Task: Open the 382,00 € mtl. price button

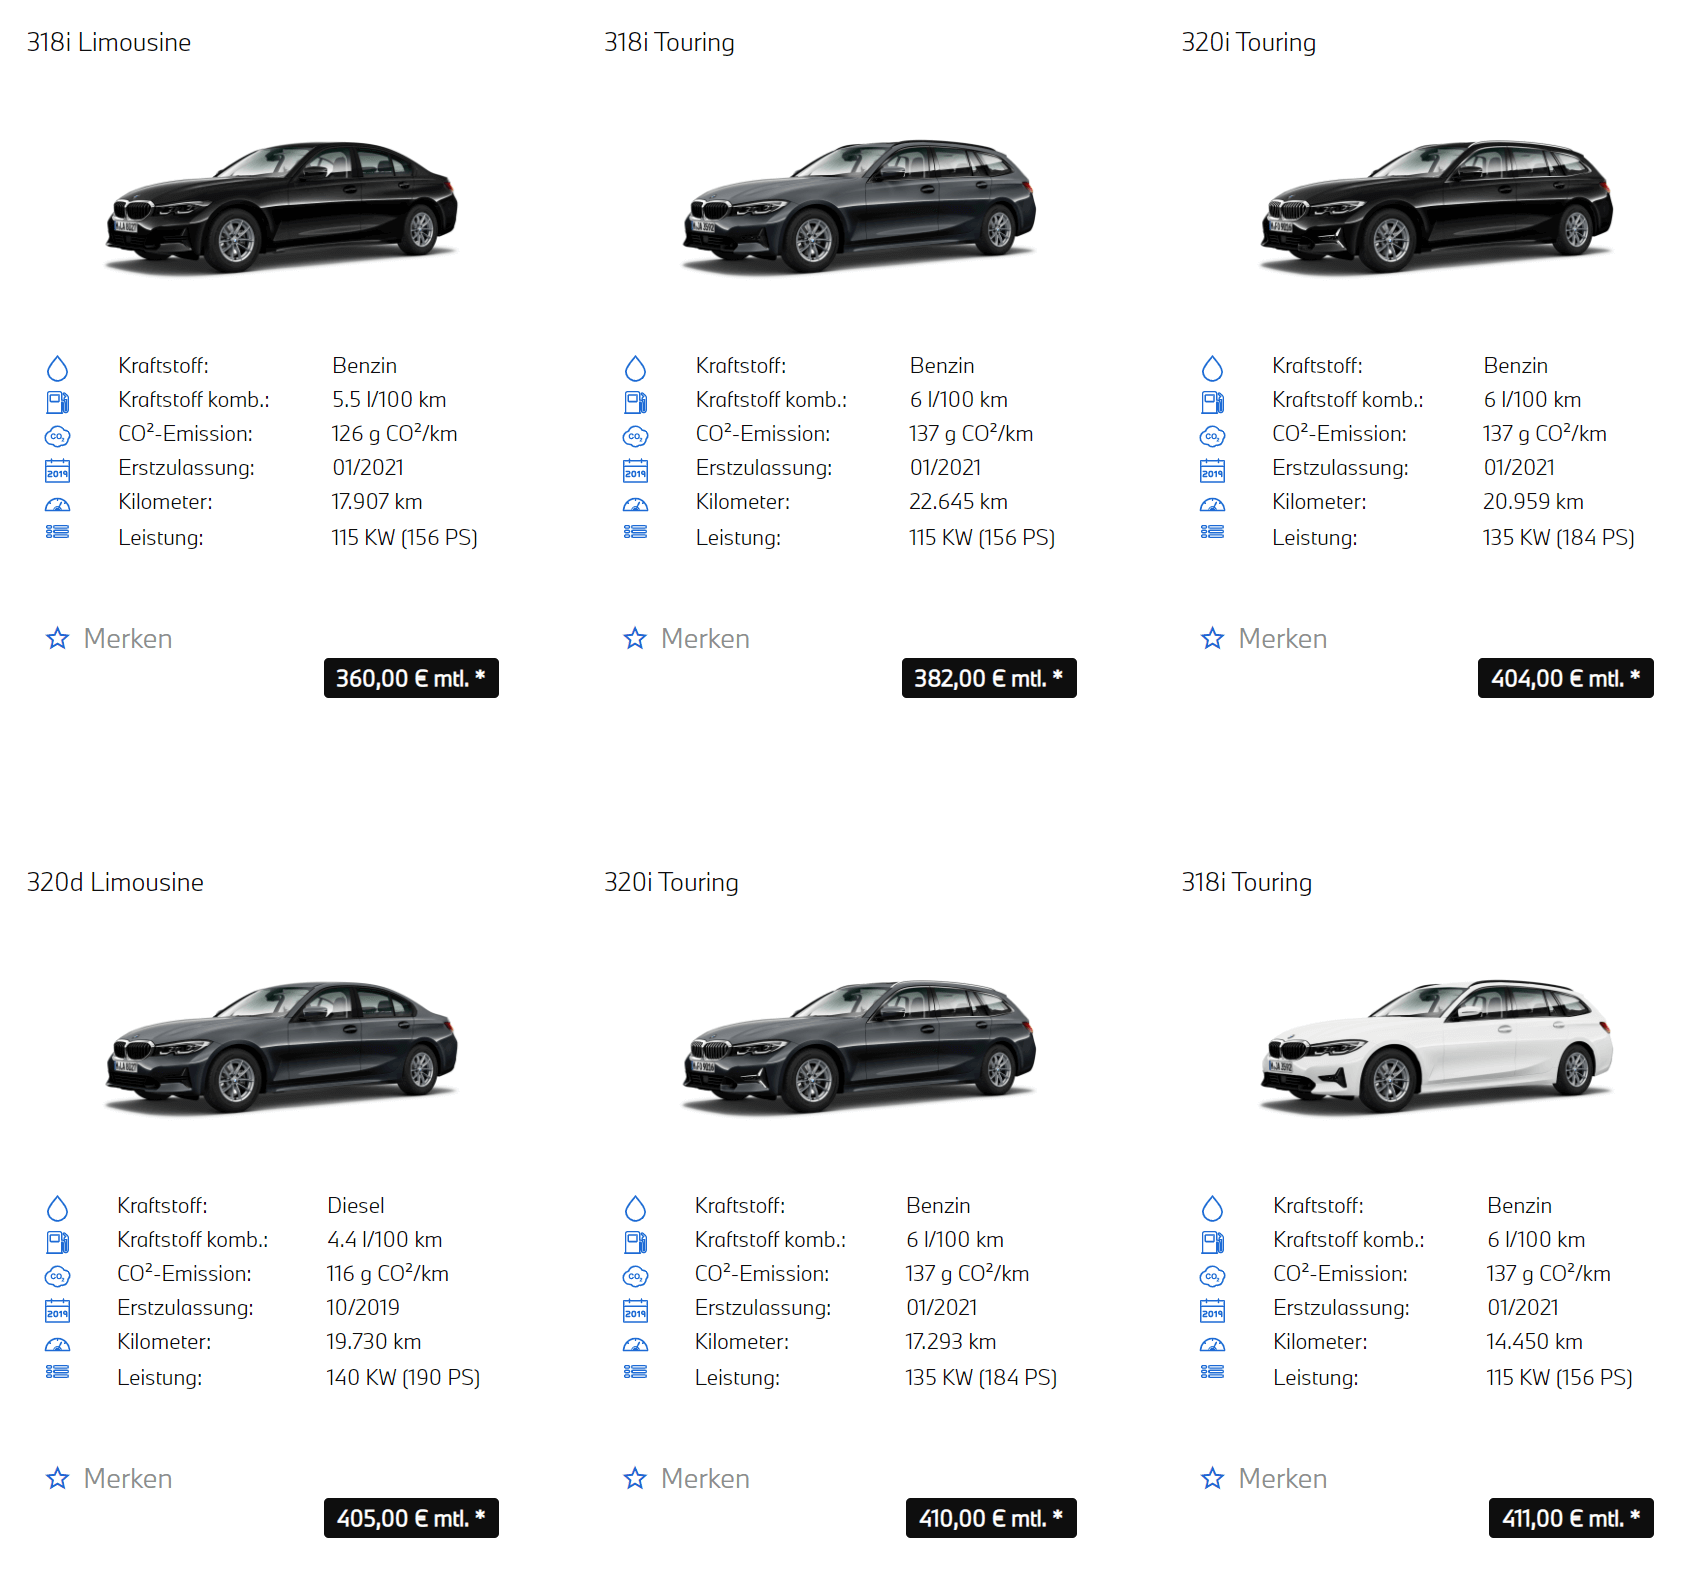Action: [989, 678]
